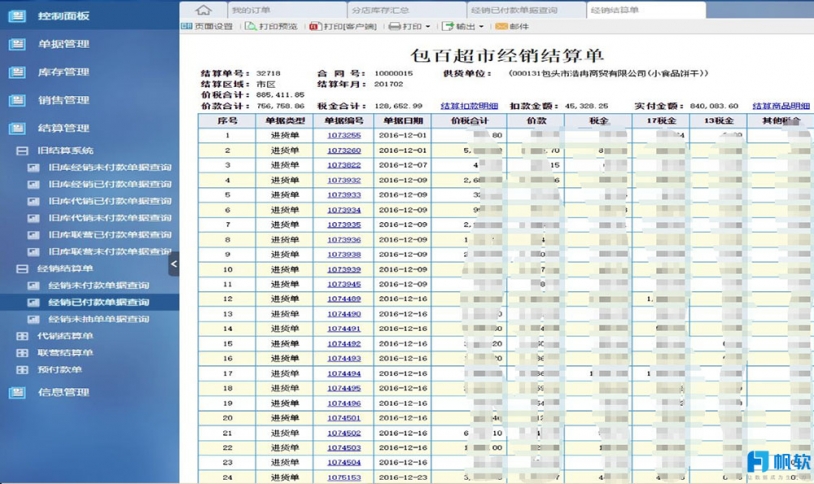
Task: Click the 价税合计 column header
Action: click(469, 120)
